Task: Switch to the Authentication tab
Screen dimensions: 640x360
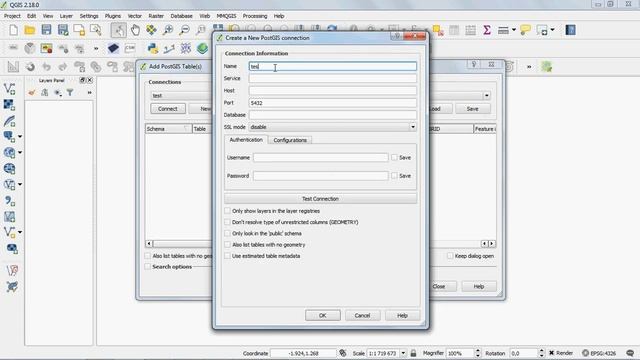Action: [246, 140]
